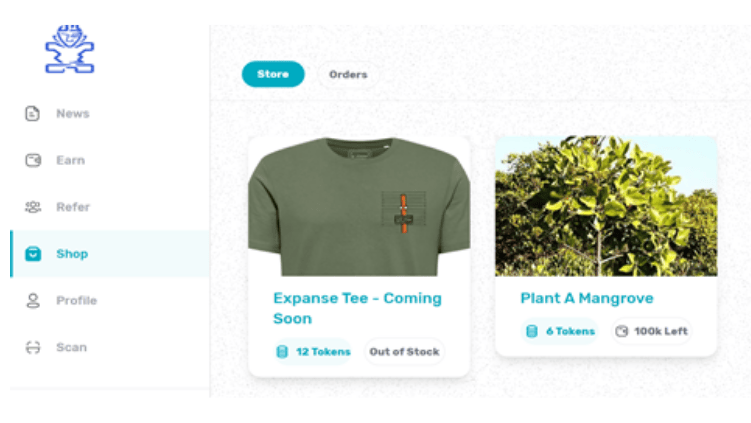The width and height of the screenshot is (751, 423).
Task: Click the 100k Left badge
Action: click(x=651, y=331)
